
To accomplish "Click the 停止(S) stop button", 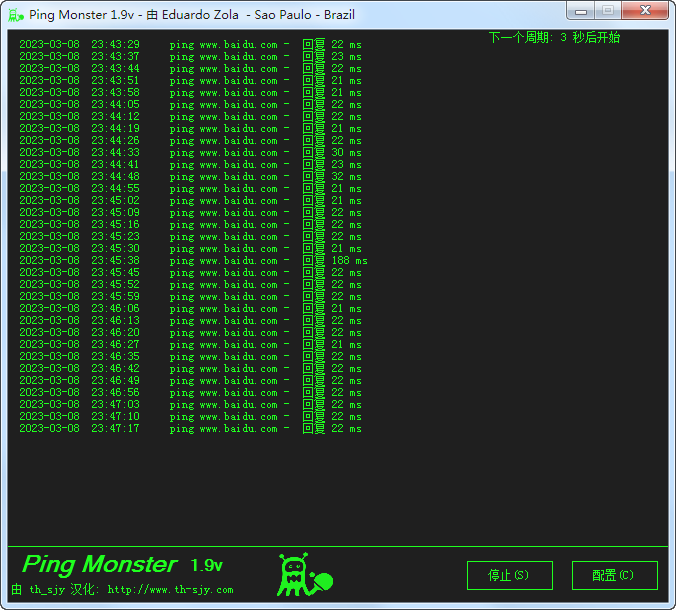I will pyautogui.click(x=509, y=576).
